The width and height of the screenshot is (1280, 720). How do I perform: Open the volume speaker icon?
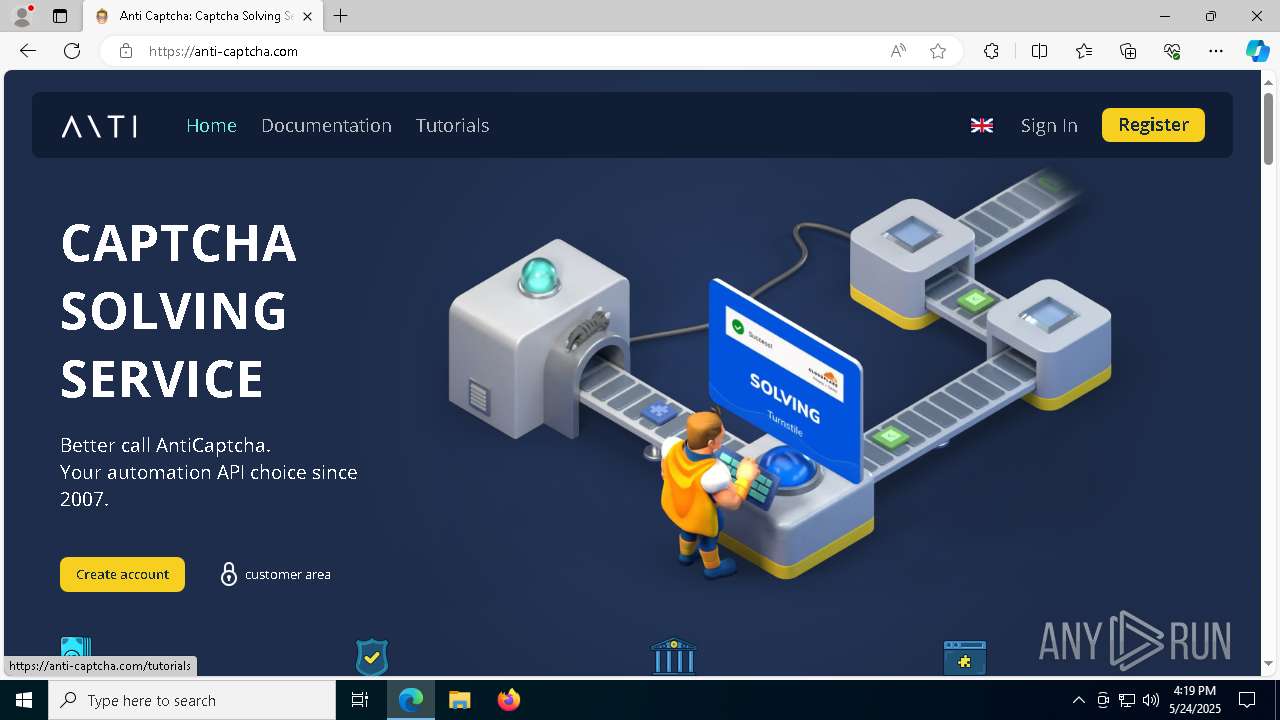[1151, 700]
